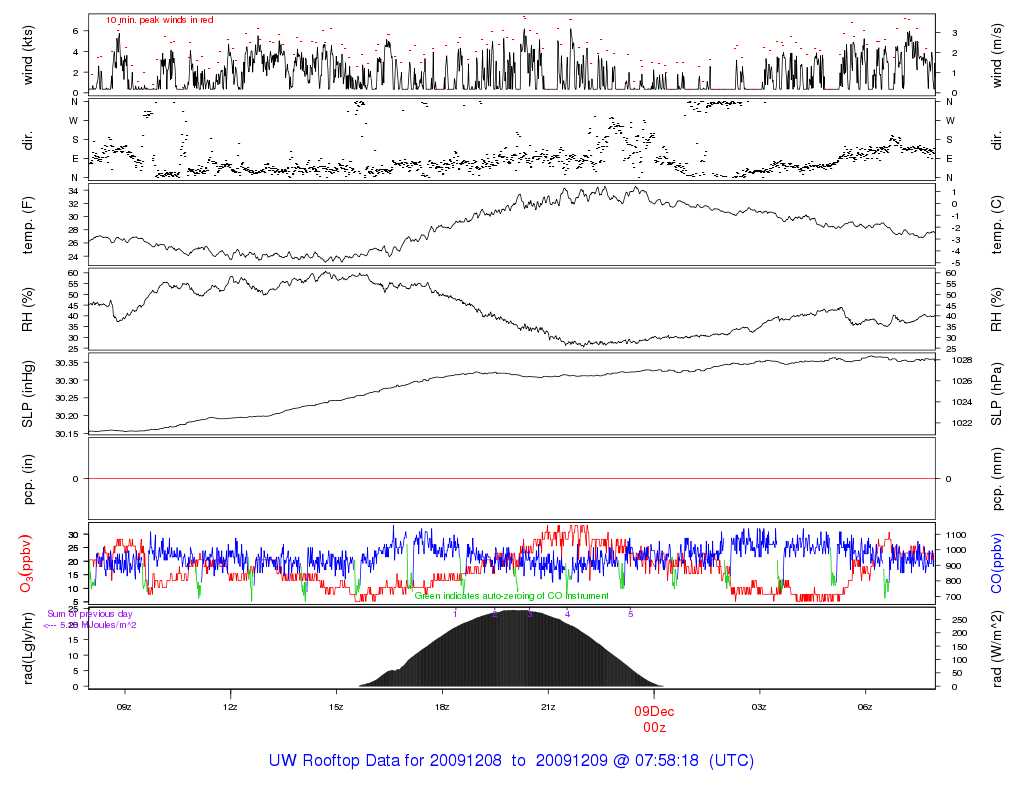The height and width of the screenshot is (800, 1024).
Task: Click the 'pcp. (in)' axis label
Action: [27, 479]
